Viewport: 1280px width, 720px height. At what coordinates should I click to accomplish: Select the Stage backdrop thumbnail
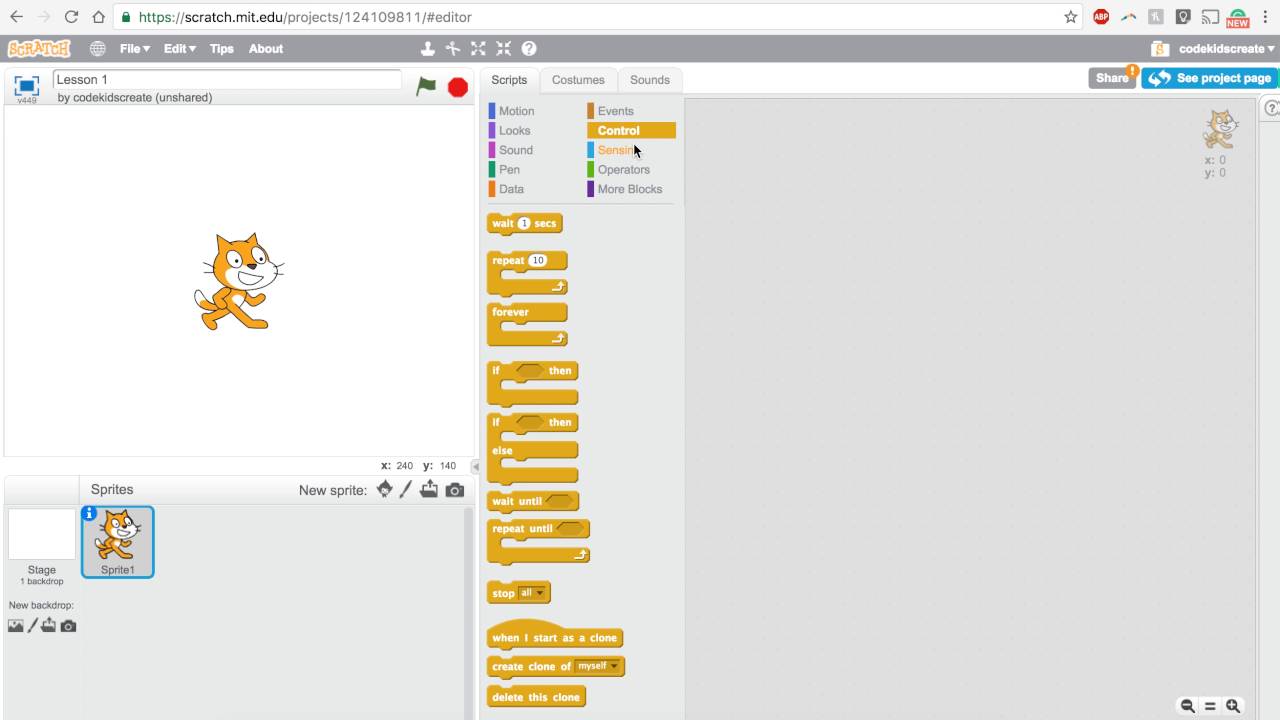pyautogui.click(x=42, y=534)
